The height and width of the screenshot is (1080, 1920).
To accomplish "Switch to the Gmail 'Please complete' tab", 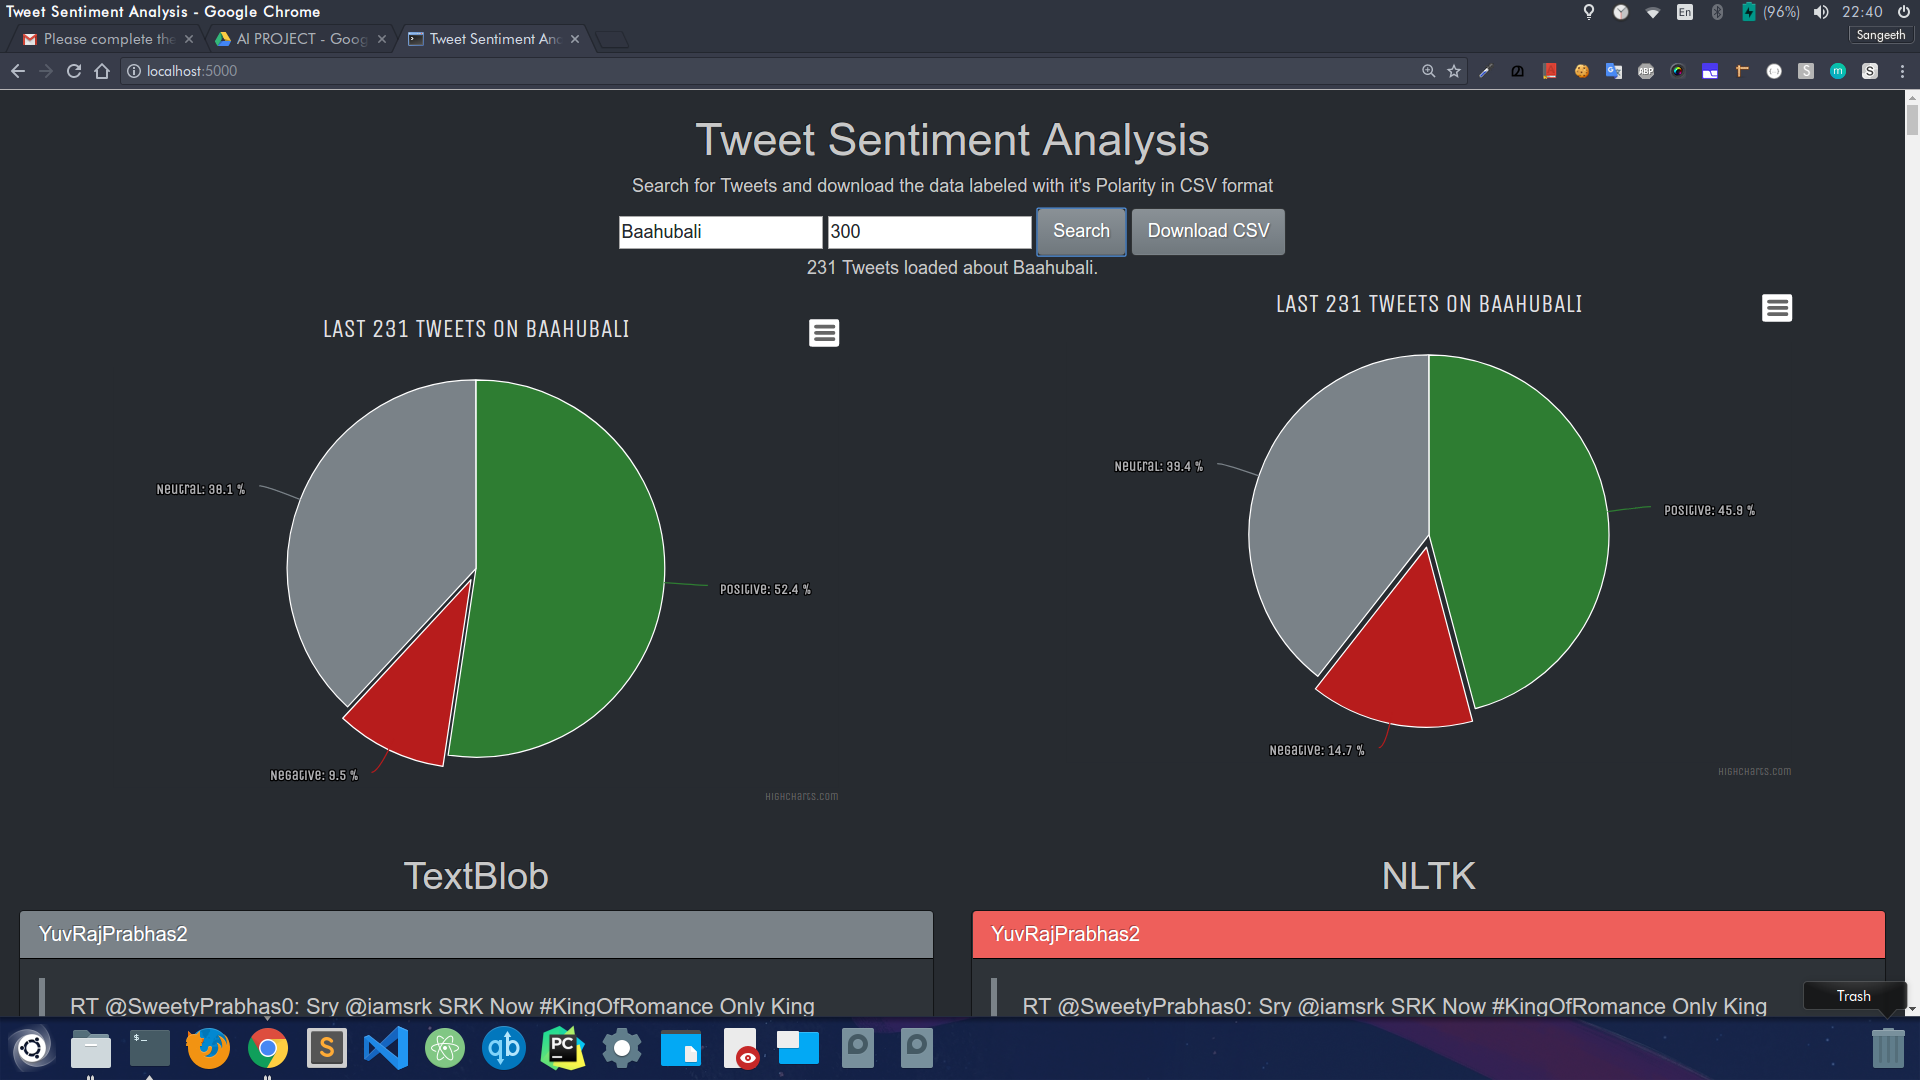I will click(107, 39).
